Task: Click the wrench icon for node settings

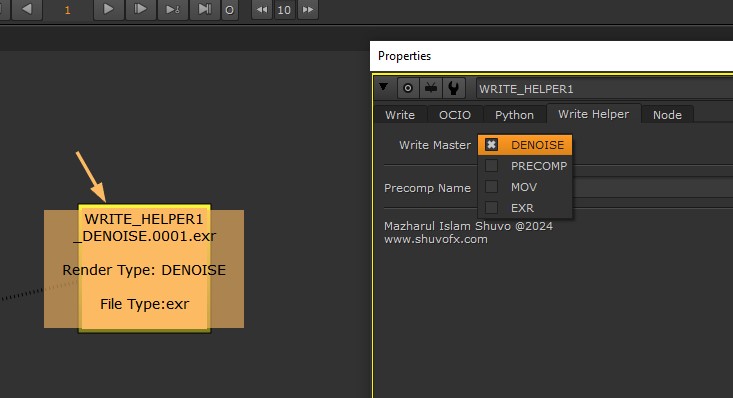Action: click(x=453, y=88)
